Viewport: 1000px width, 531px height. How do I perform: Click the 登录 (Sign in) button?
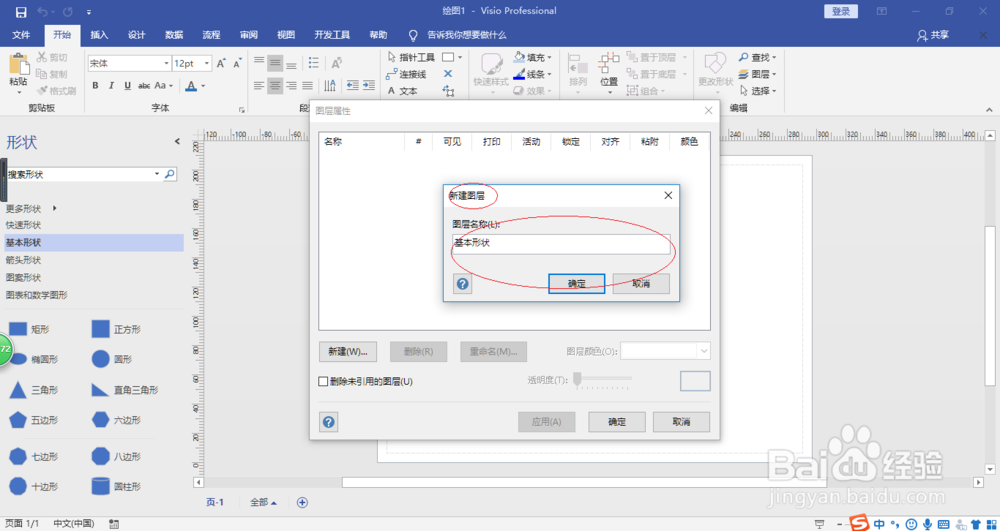click(841, 11)
